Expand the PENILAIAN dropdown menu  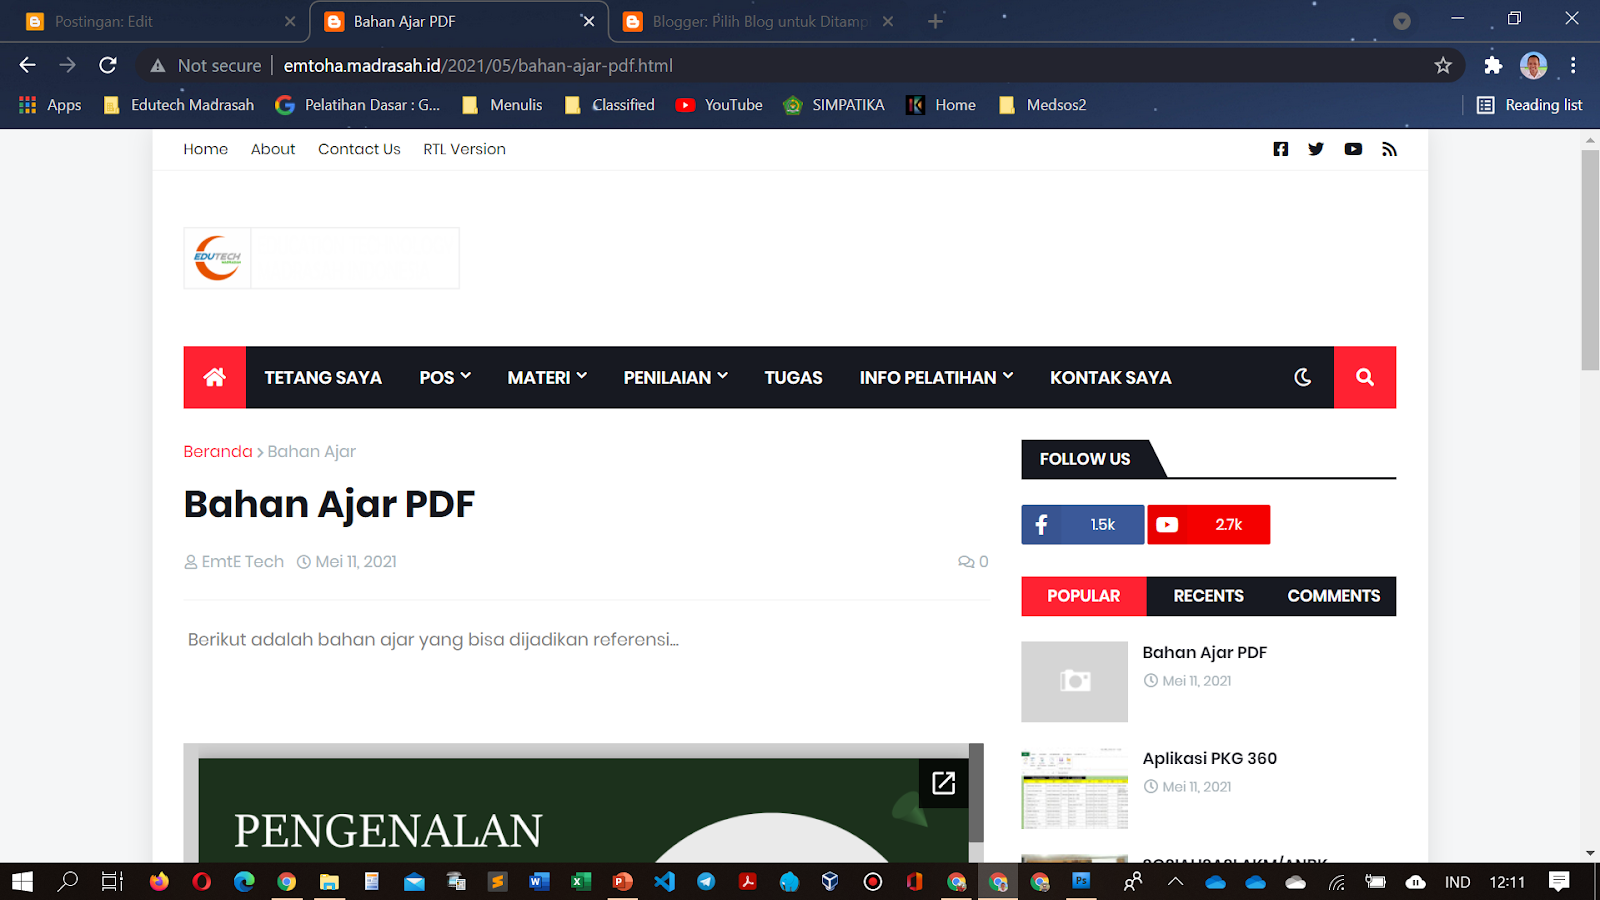tap(676, 377)
